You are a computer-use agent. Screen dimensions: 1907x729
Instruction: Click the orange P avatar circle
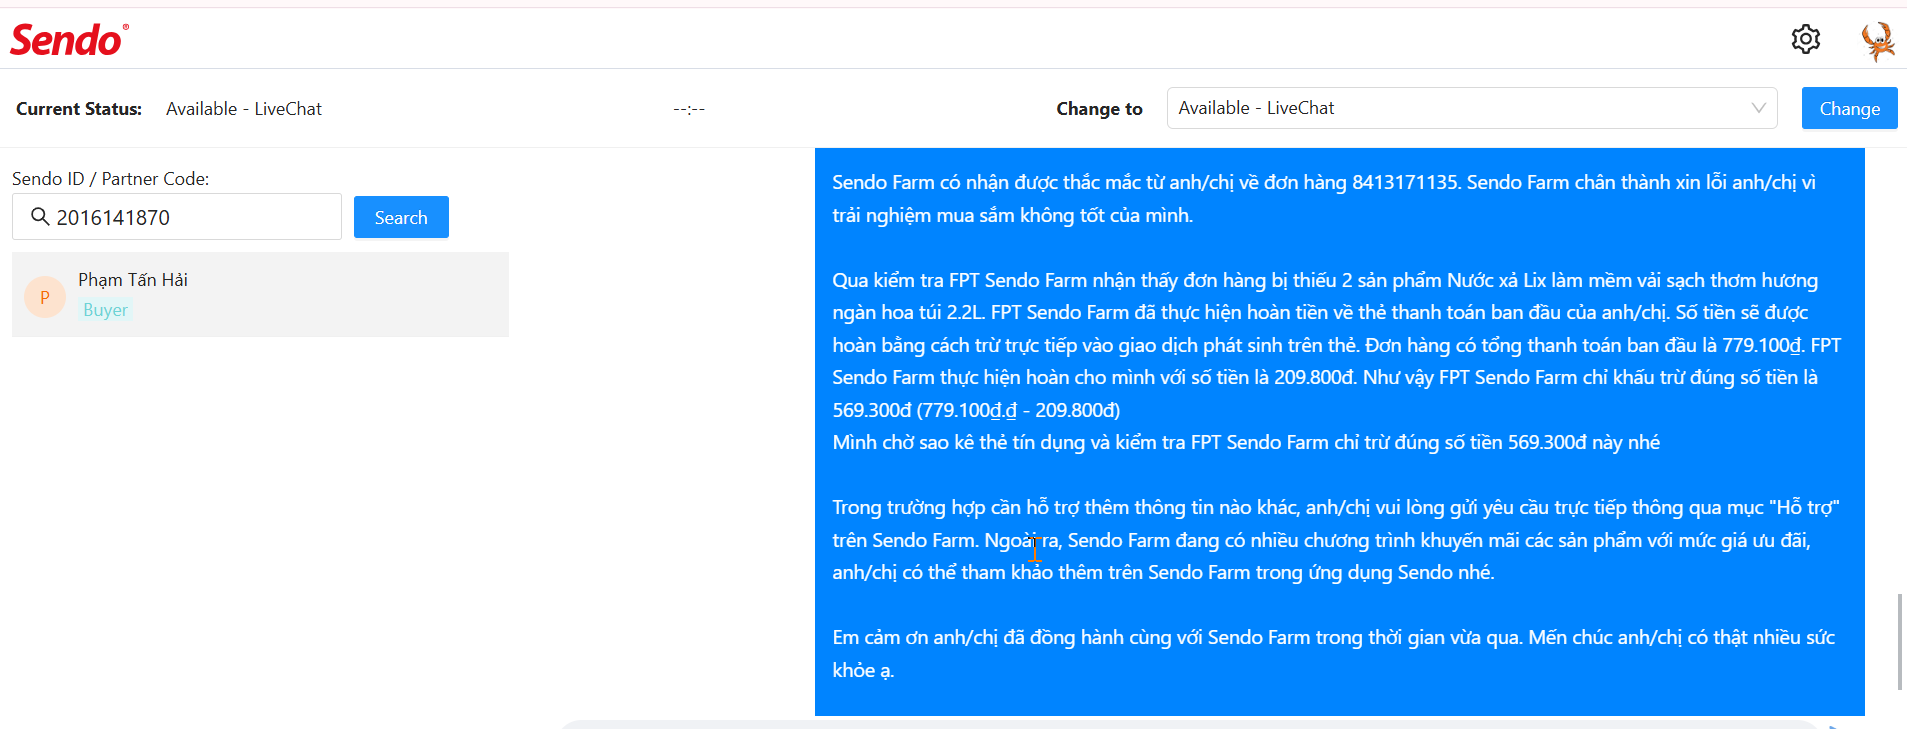[45, 297]
